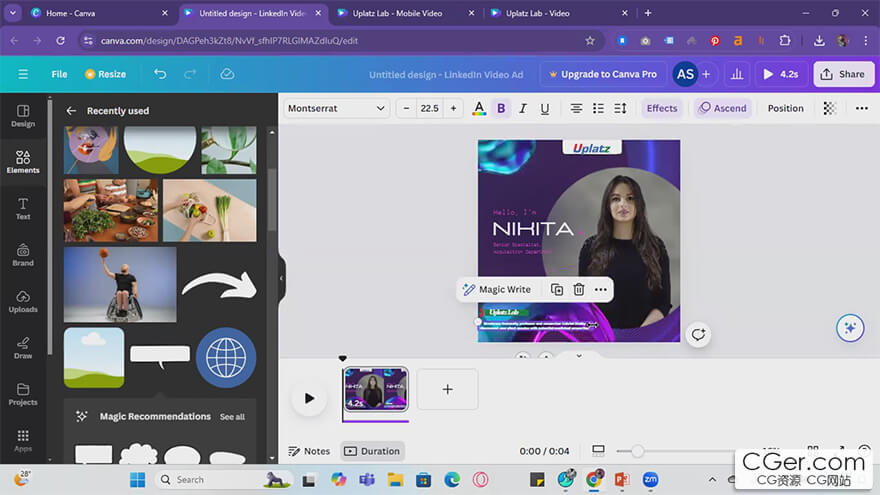Preview video with 4.2s play button
This screenshot has height=495, width=880.
[781, 74]
